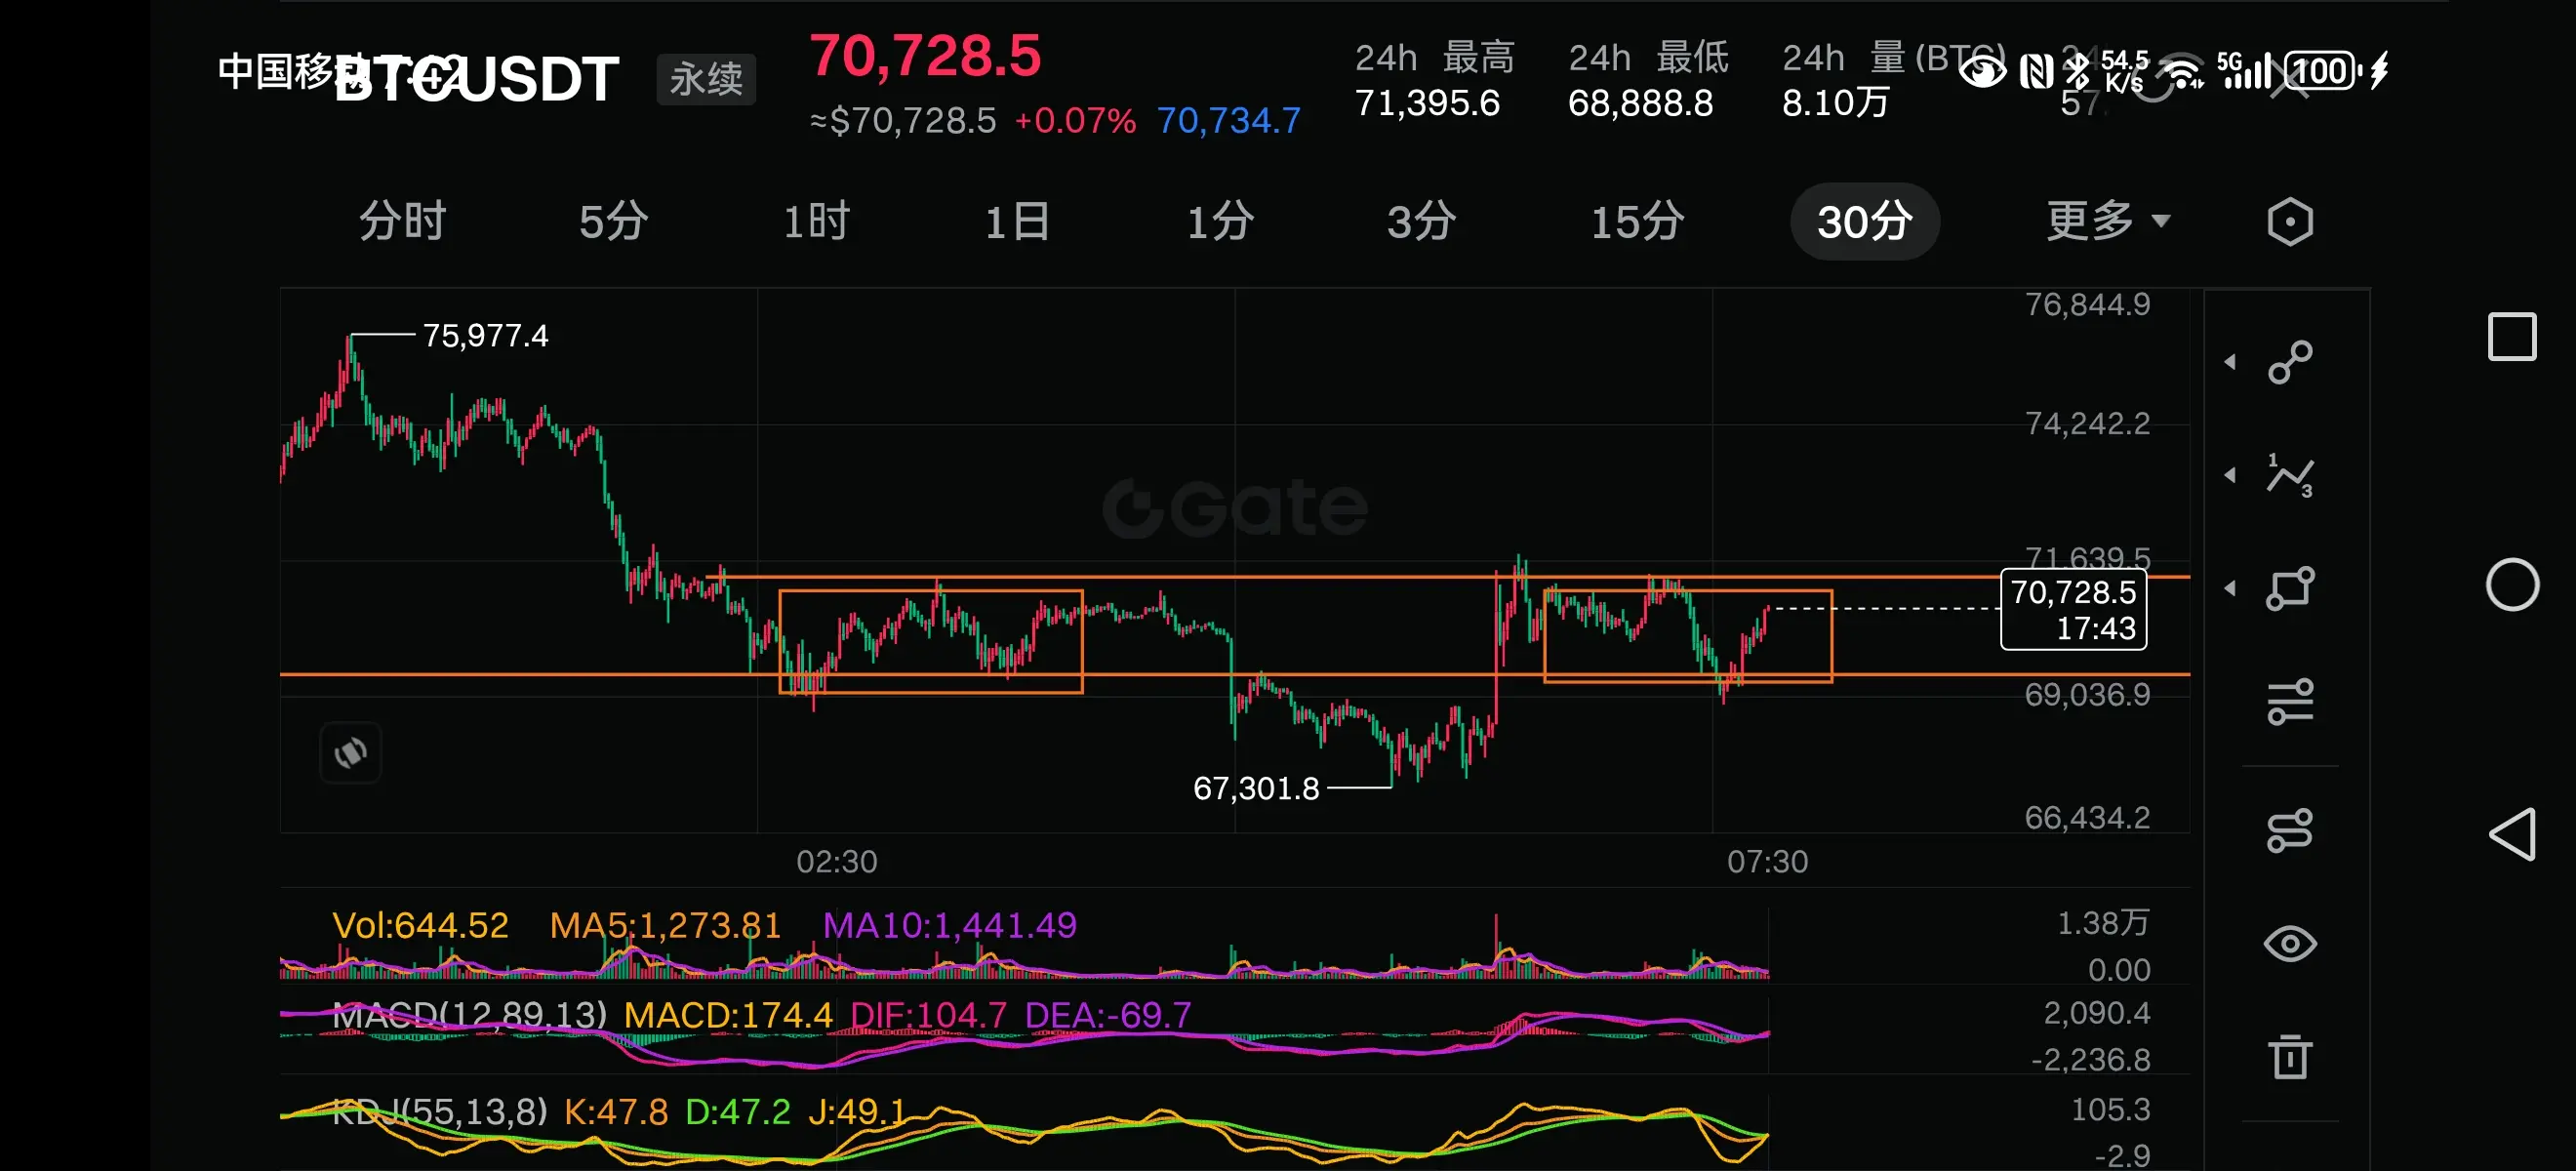Select the numbered wave pattern tool
Viewport: 2576px width, 1171px height.
[x=2289, y=475]
